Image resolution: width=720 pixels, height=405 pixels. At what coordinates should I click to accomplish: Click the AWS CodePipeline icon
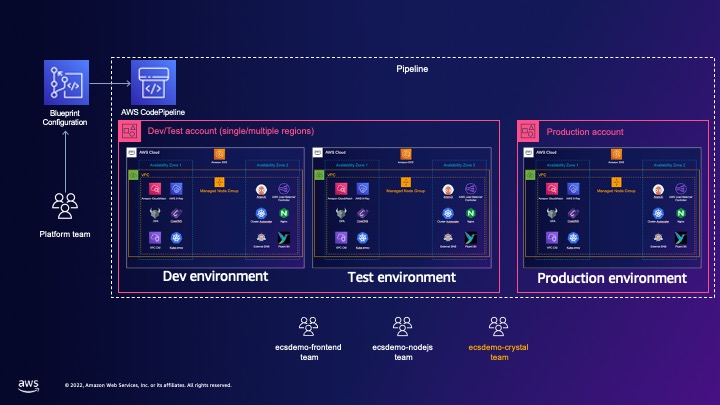(153, 82)
